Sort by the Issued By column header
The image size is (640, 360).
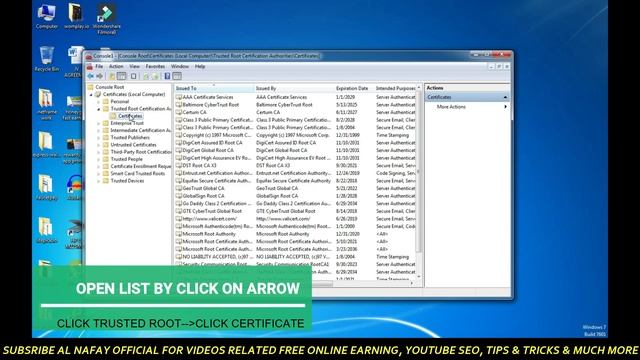(294, 89)
